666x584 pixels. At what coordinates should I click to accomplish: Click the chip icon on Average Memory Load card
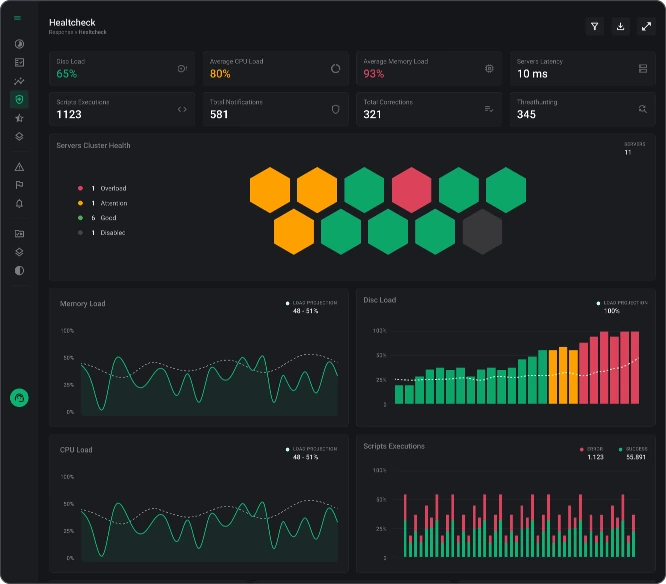coord(489,68)
